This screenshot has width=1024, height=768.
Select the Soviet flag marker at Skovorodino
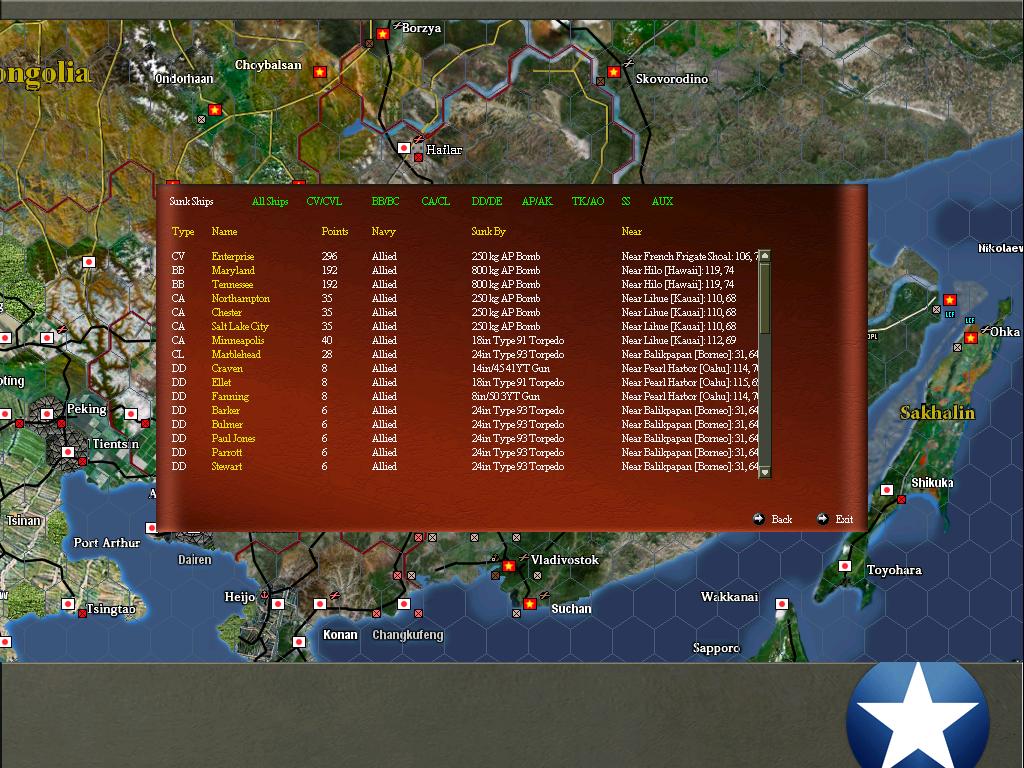pos(613,72)
